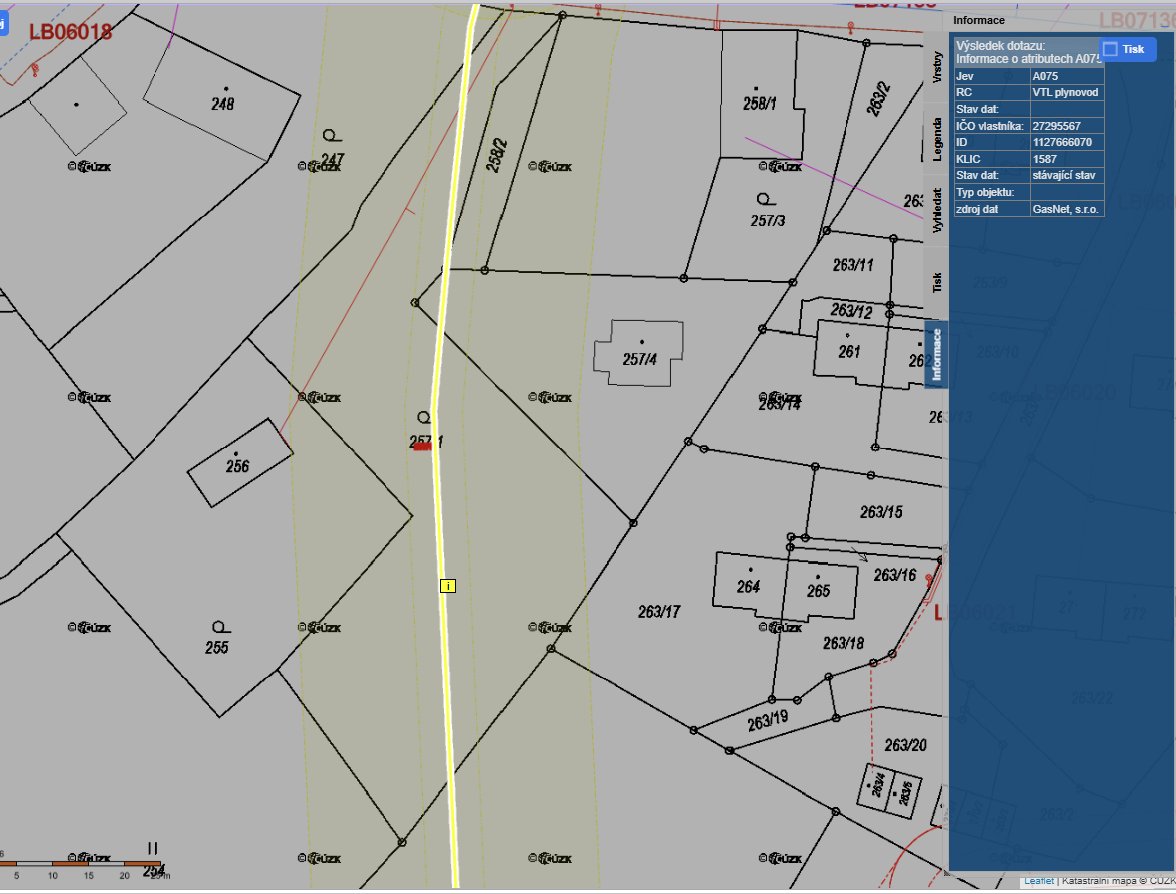This screenshot has width=1176, height=894.
Task: Click the yellow "i" marker on the pipeline
Action: pos(448,586)
